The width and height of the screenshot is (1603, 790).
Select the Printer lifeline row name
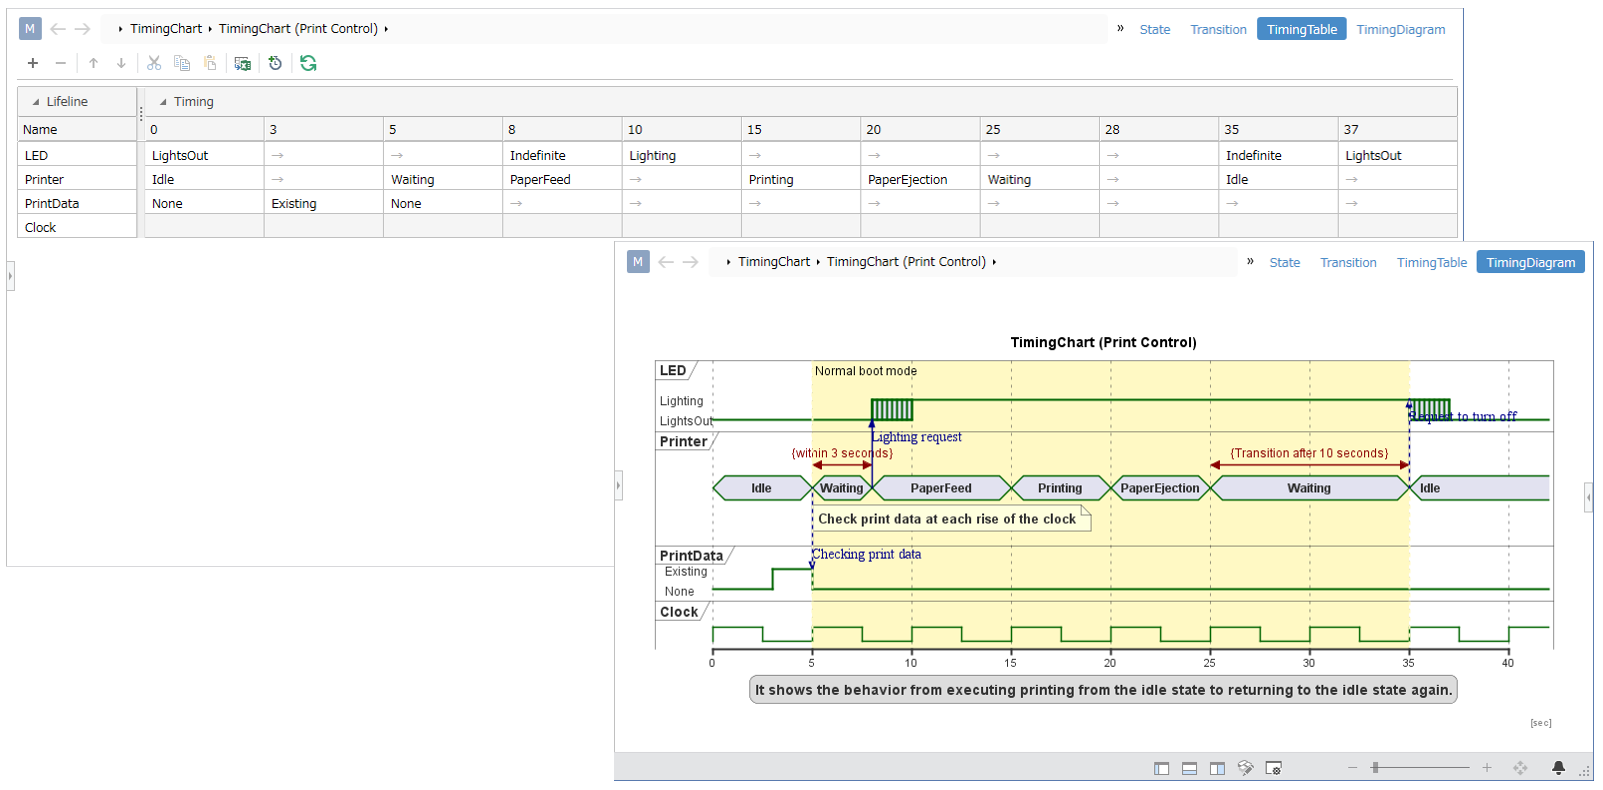(77, 179)
